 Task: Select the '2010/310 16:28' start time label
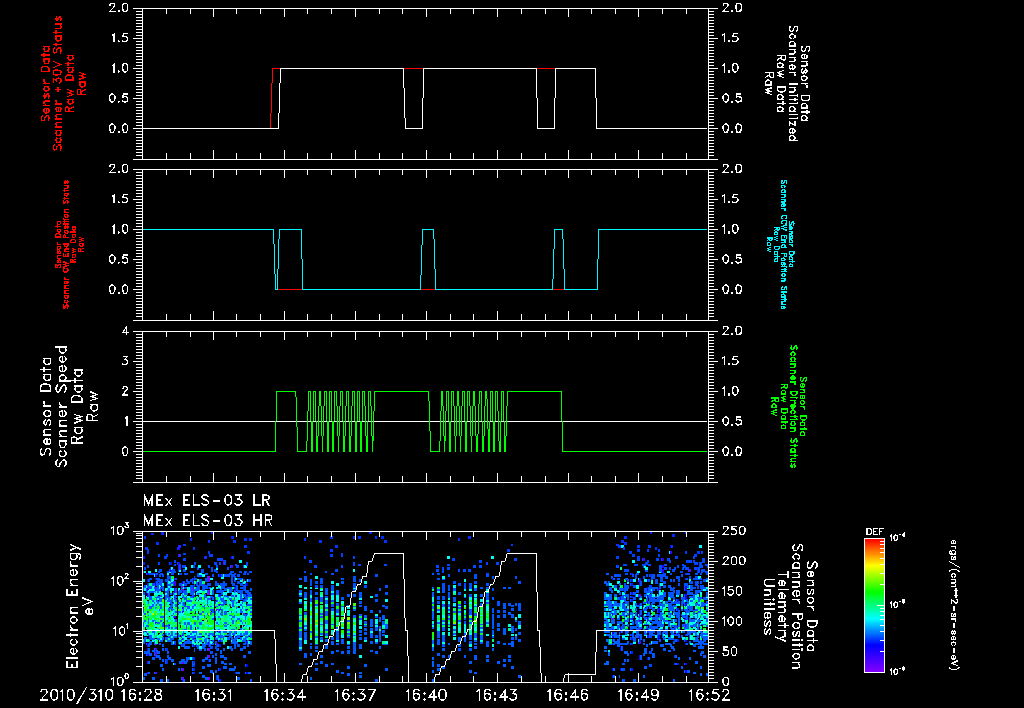(101, 695)
